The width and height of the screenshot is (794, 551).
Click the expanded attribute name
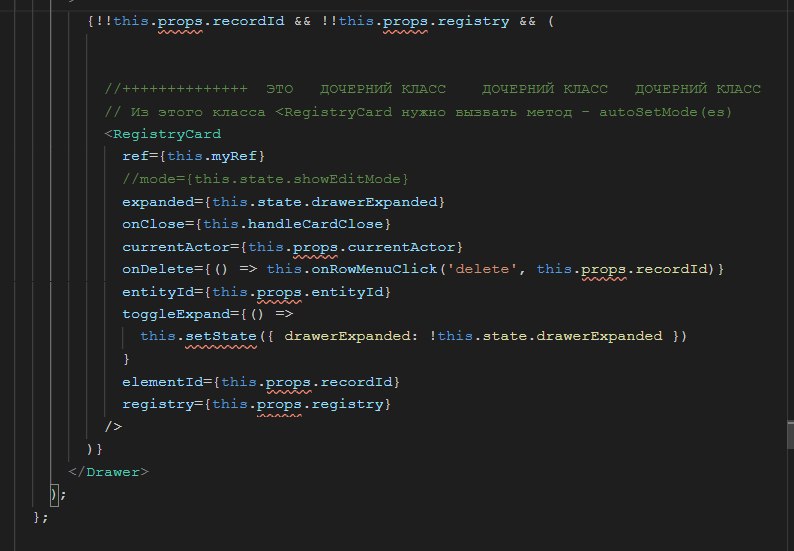[x=158, y=202]
